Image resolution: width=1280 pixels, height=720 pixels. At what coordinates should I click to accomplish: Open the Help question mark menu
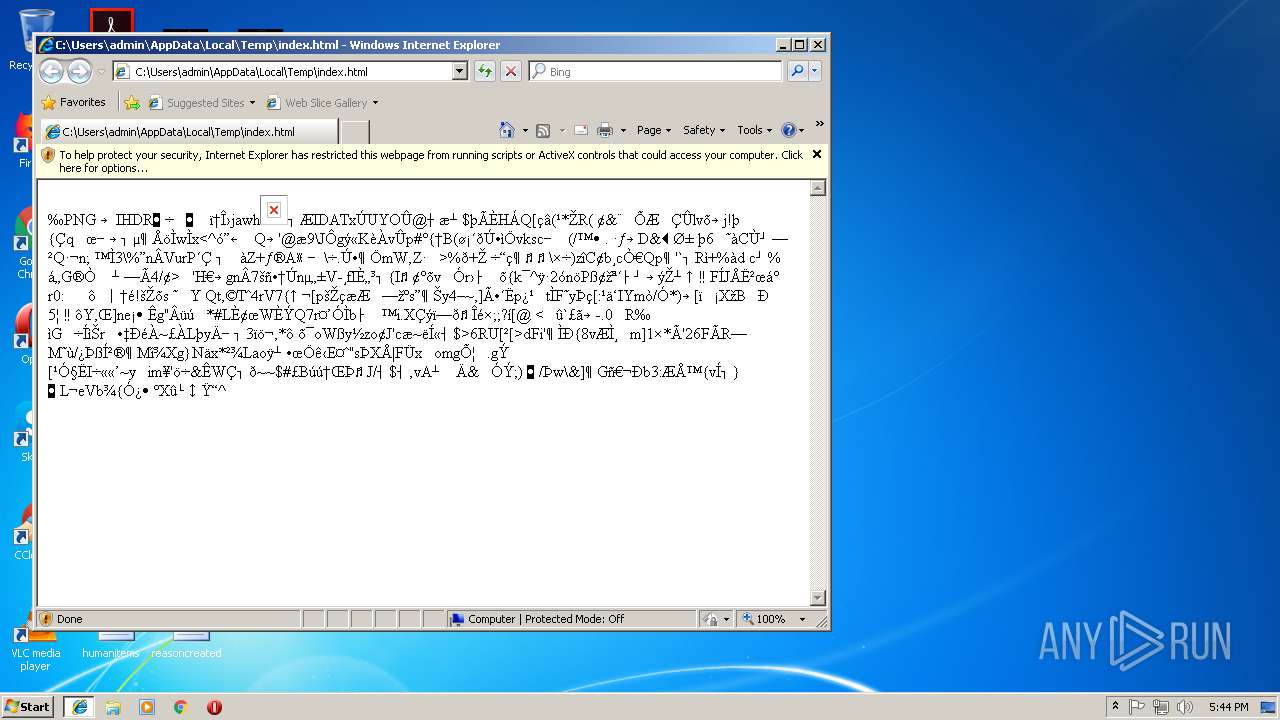pos(793,130)
